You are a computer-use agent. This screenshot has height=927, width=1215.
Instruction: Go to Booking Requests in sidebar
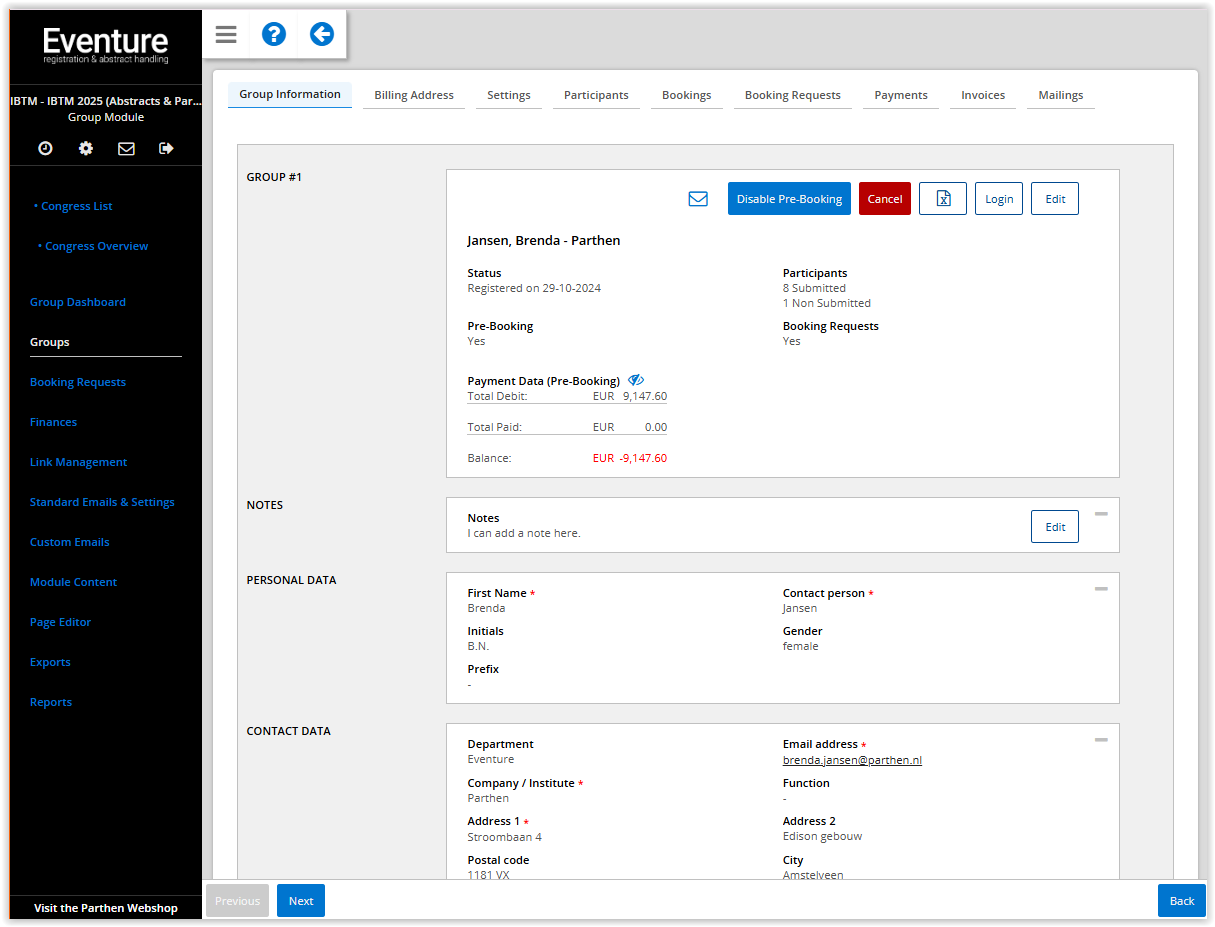click(x=78, y=382)
